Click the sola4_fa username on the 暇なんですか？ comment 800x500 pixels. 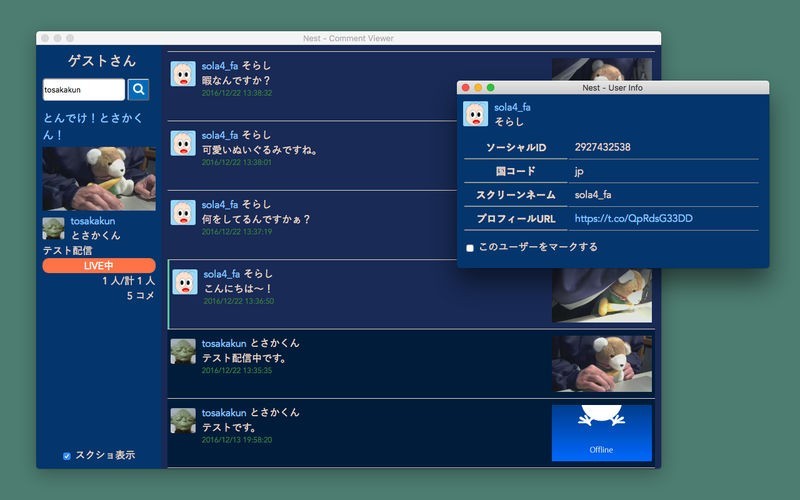point(219,66)
